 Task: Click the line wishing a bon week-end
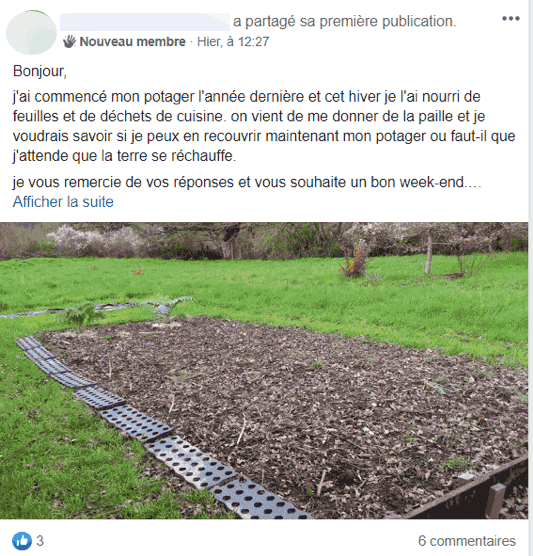[x=247, y=182]
